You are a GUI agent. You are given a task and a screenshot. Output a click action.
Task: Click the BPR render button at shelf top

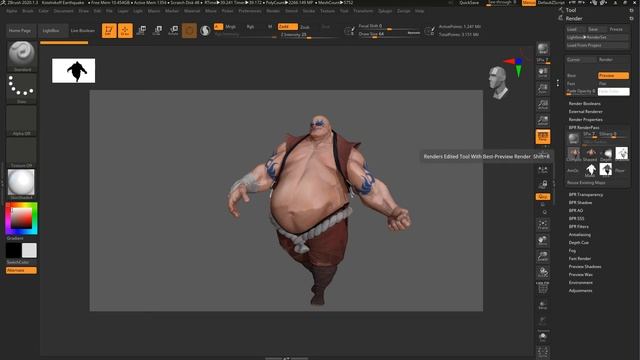click(543, 49)
